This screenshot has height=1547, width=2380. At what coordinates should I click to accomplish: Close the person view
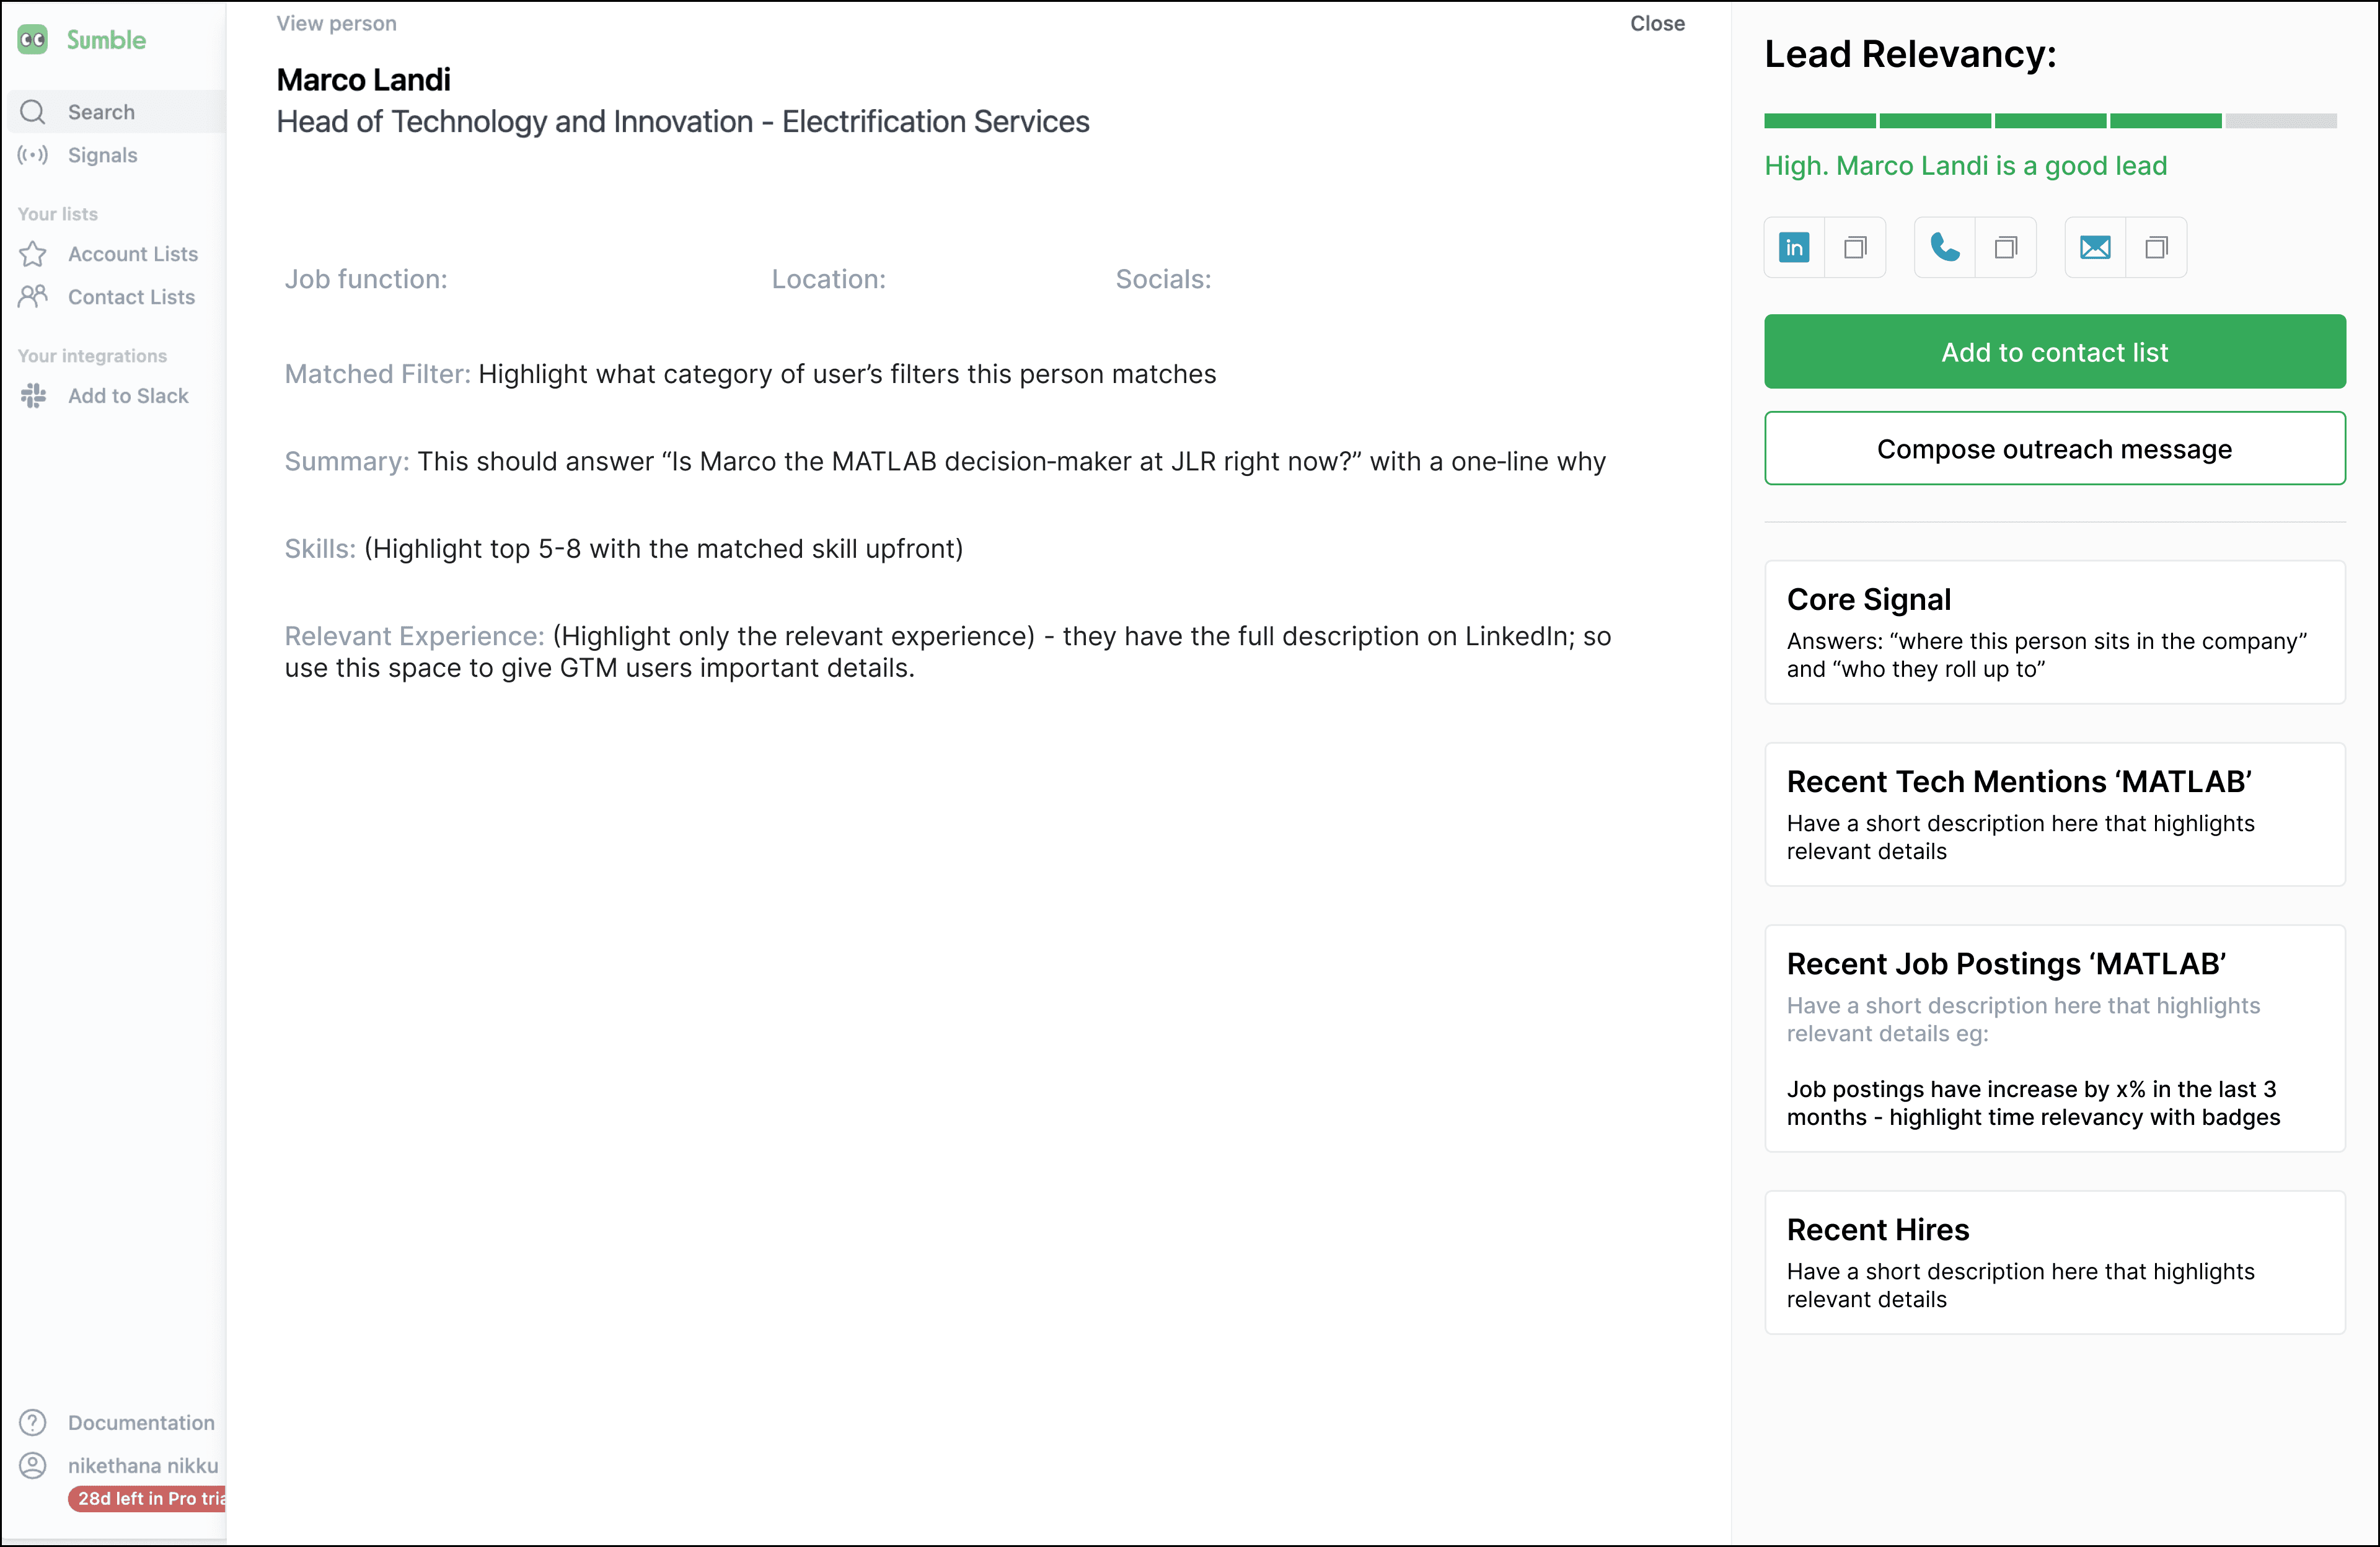(x=1656, y=23)
